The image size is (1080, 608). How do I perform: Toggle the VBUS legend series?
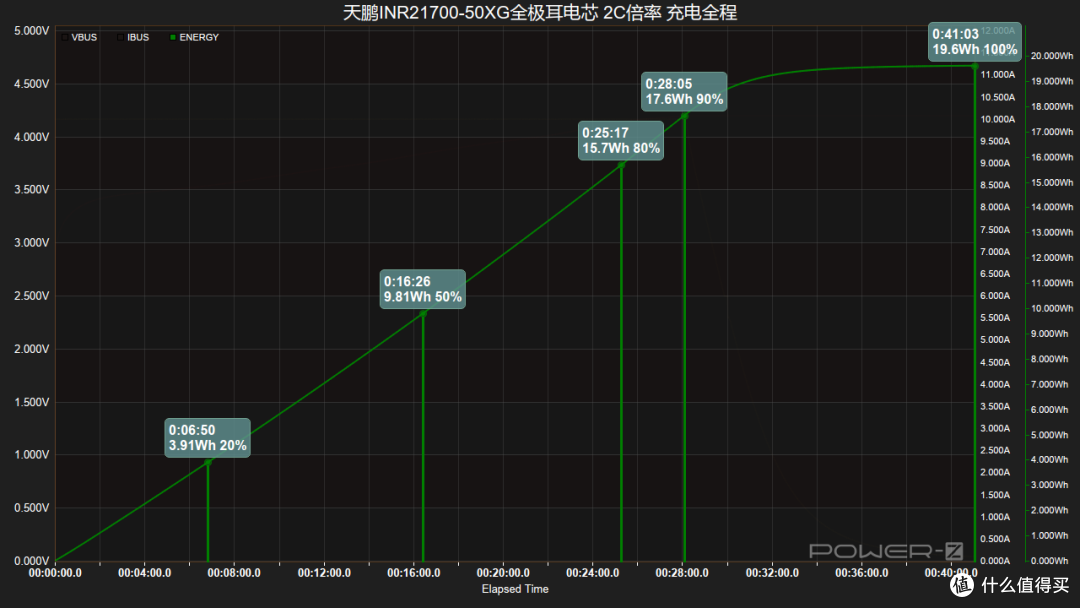pos(79,37)
